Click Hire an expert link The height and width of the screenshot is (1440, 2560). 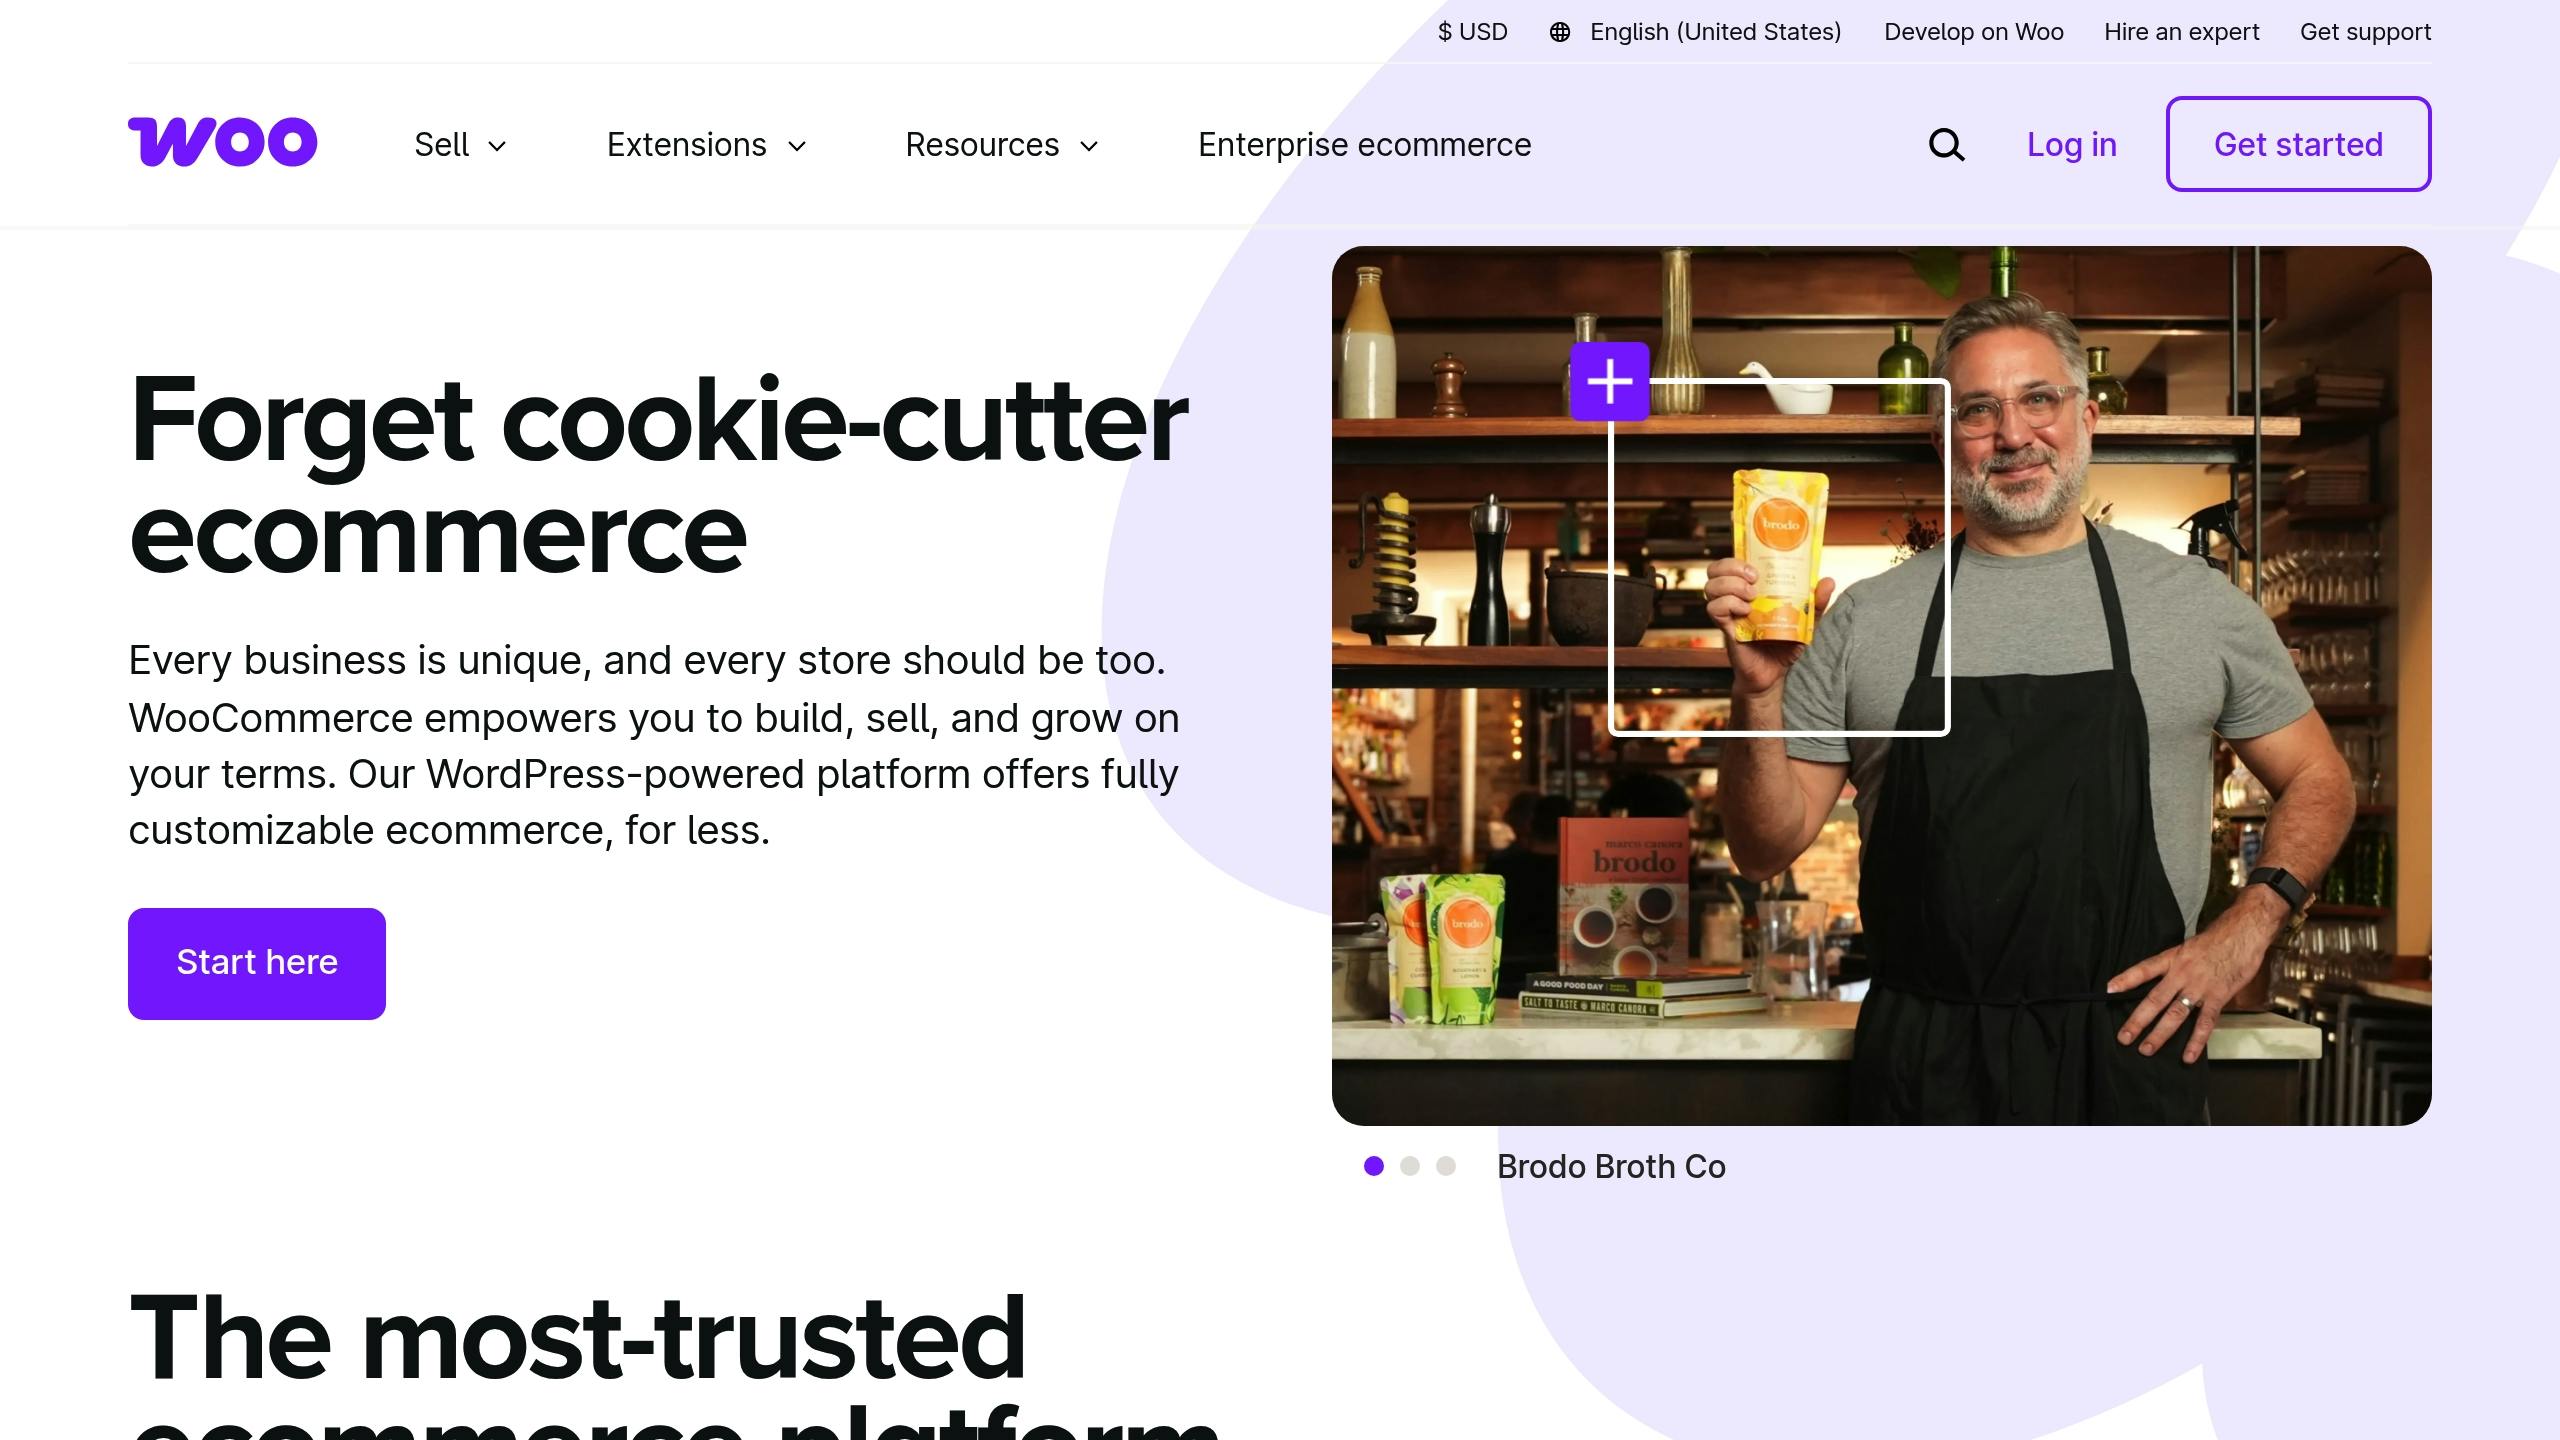(x=2182, y=32)
